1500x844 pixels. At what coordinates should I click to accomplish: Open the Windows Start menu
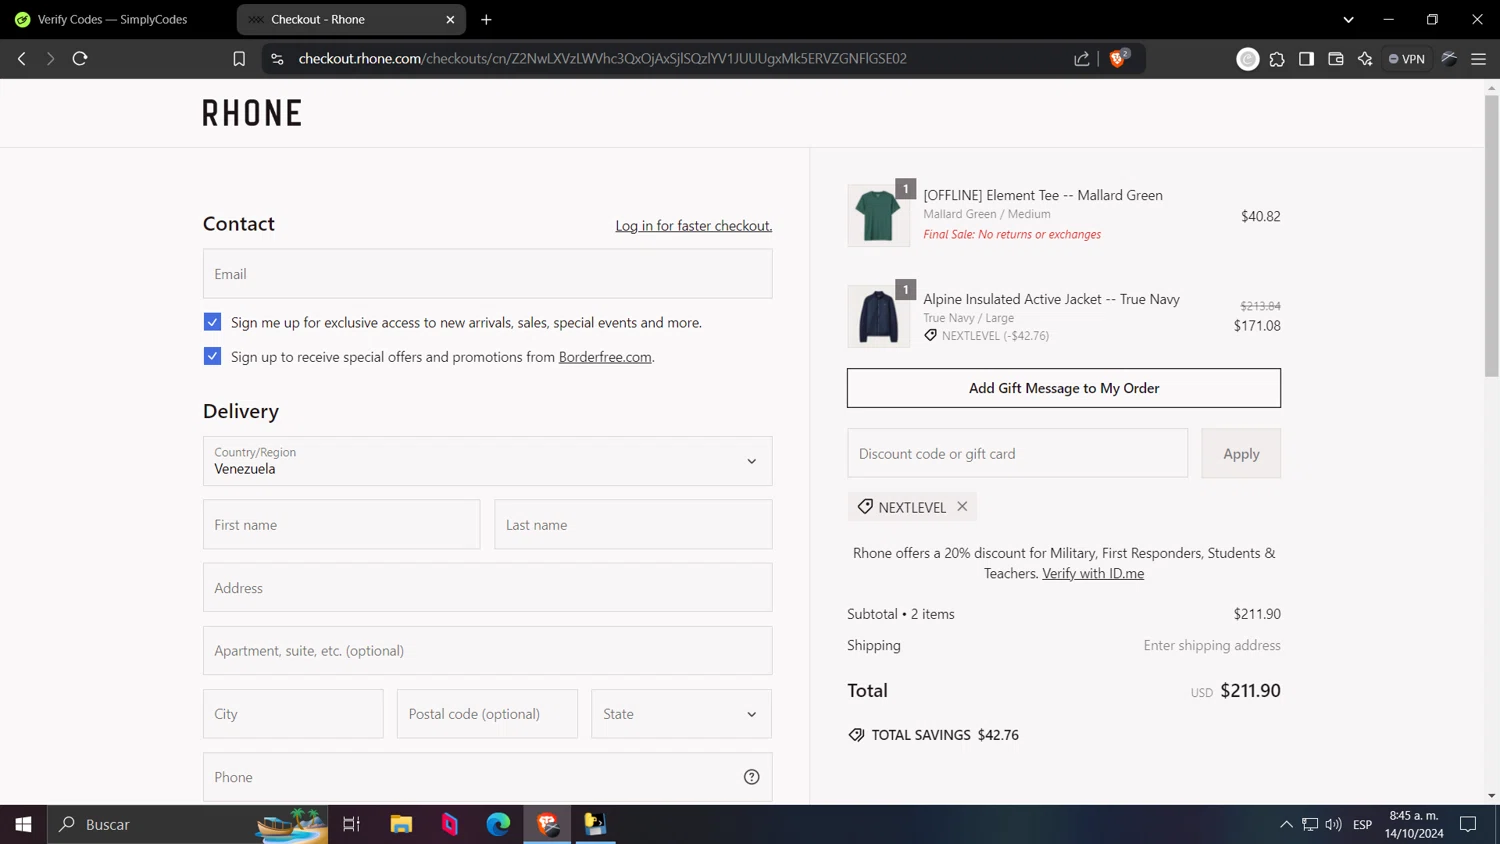pos(23,824)
